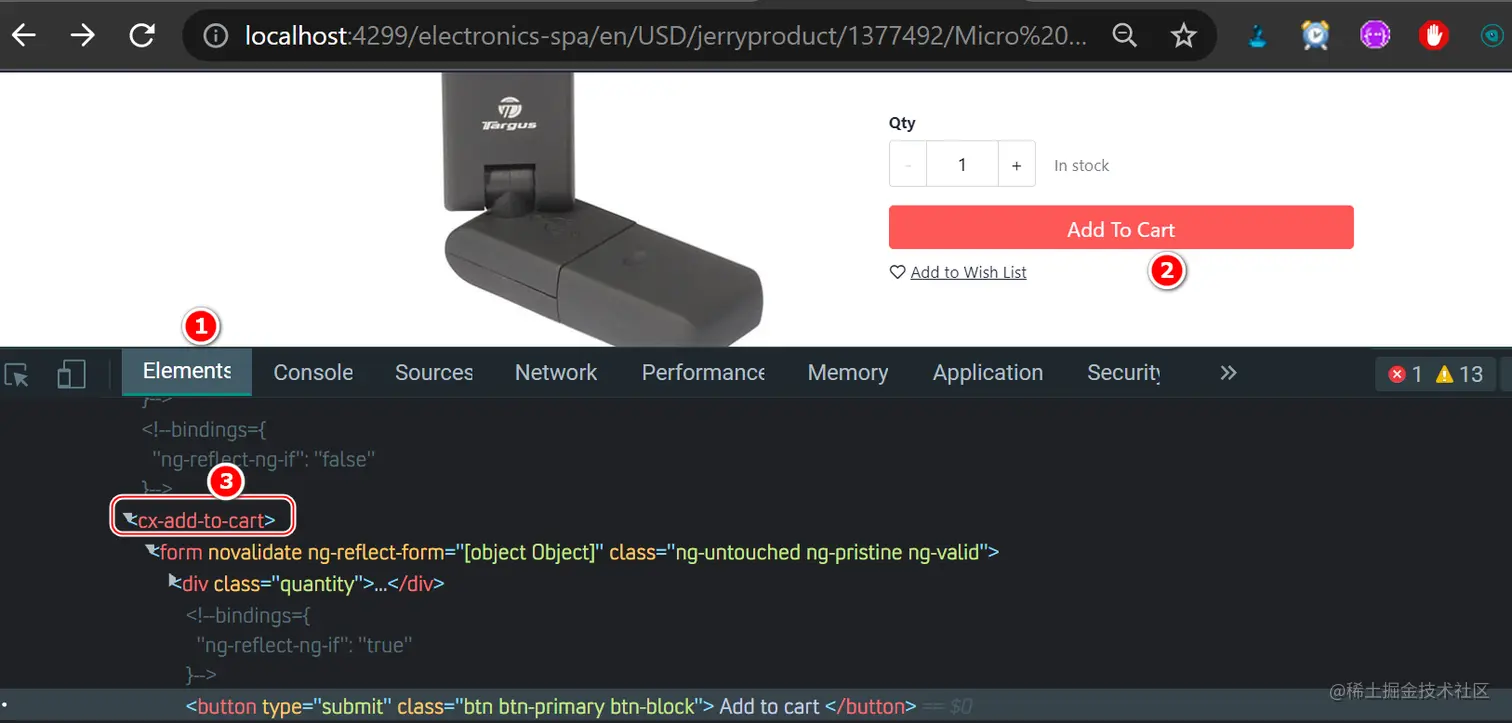Click the quantity input field
This screenshot has height=723, width=1512.
point(962,164)
